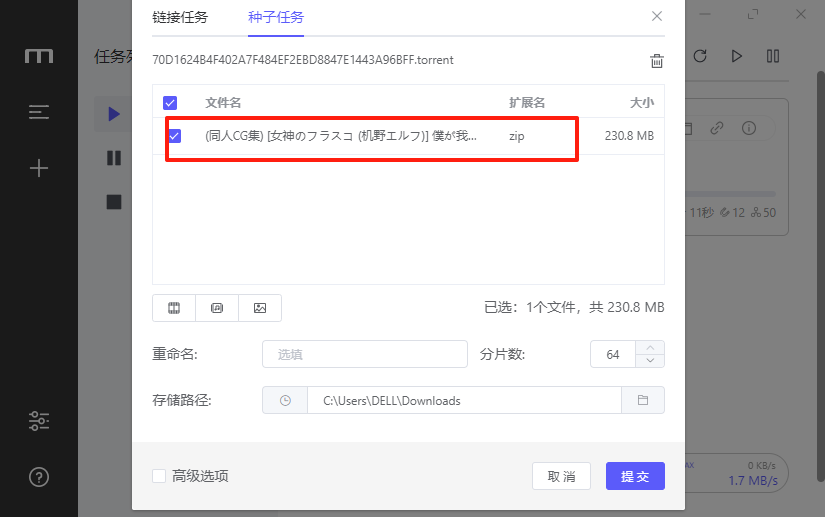Decrease the 分片数 value with down arrow
The height and width of the screenshot is (517, 825).
[651, 361]
